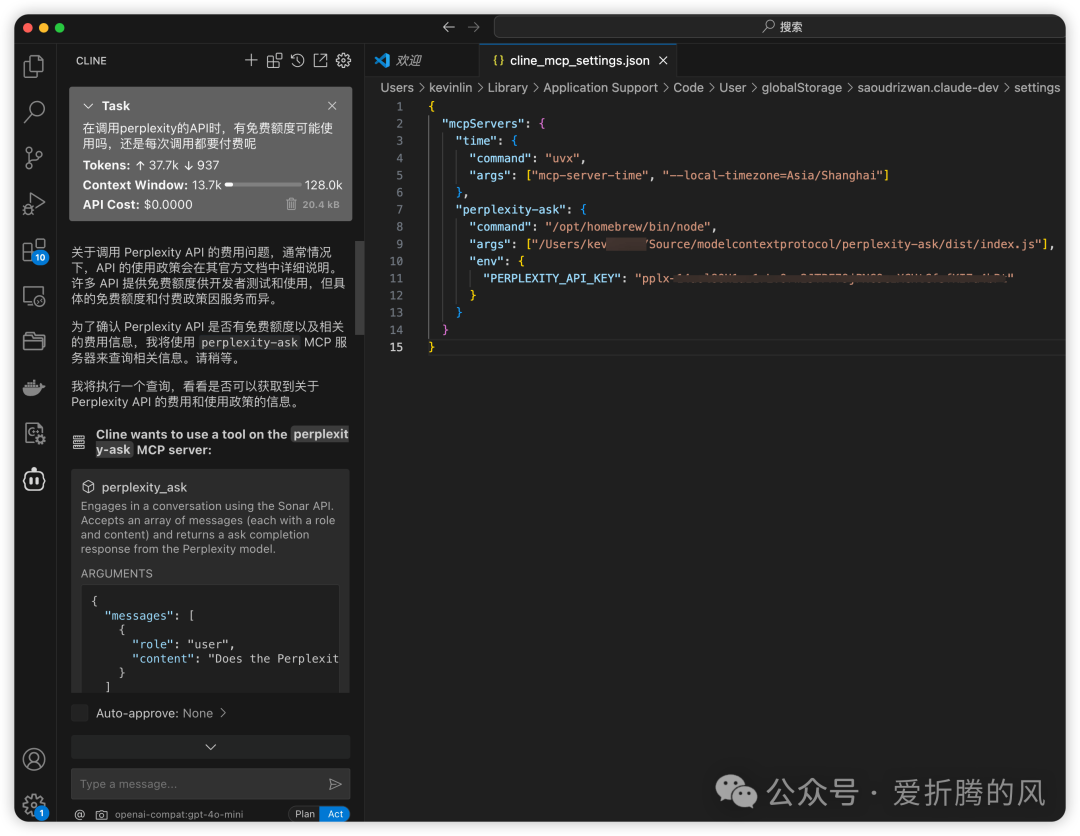Switch Cline to Plan mode
1080x836 pixels.
point(305,814)
